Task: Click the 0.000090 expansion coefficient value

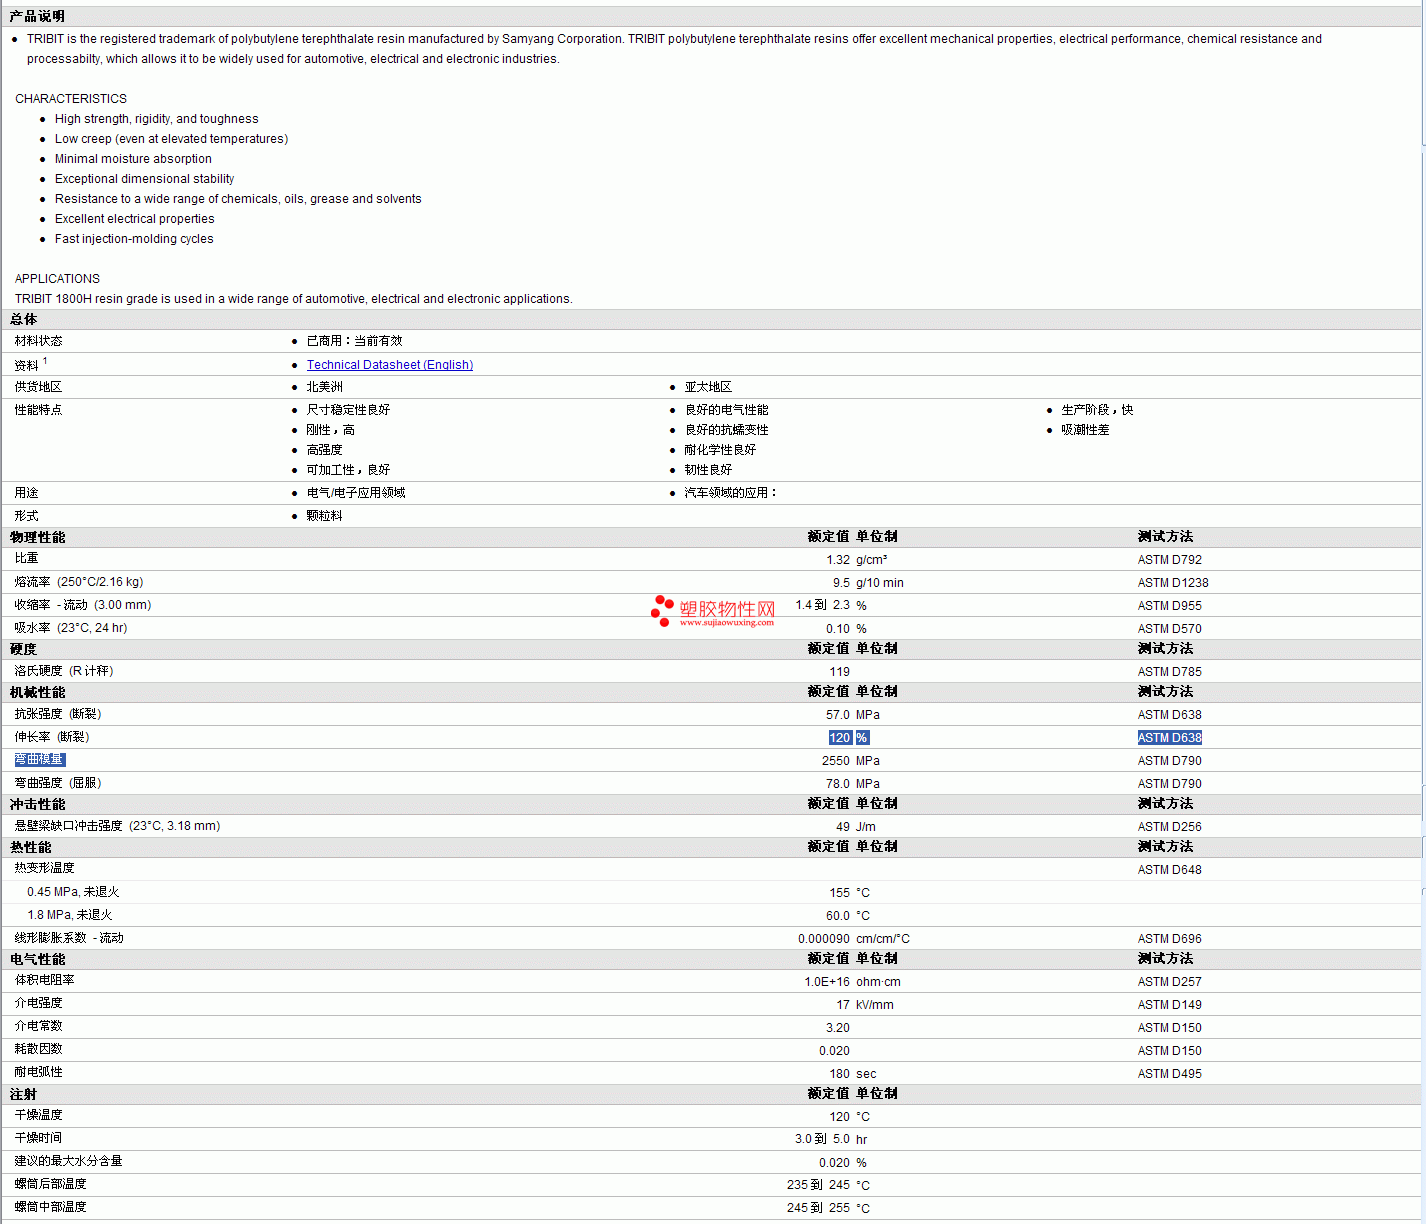Action: point(824,939)
